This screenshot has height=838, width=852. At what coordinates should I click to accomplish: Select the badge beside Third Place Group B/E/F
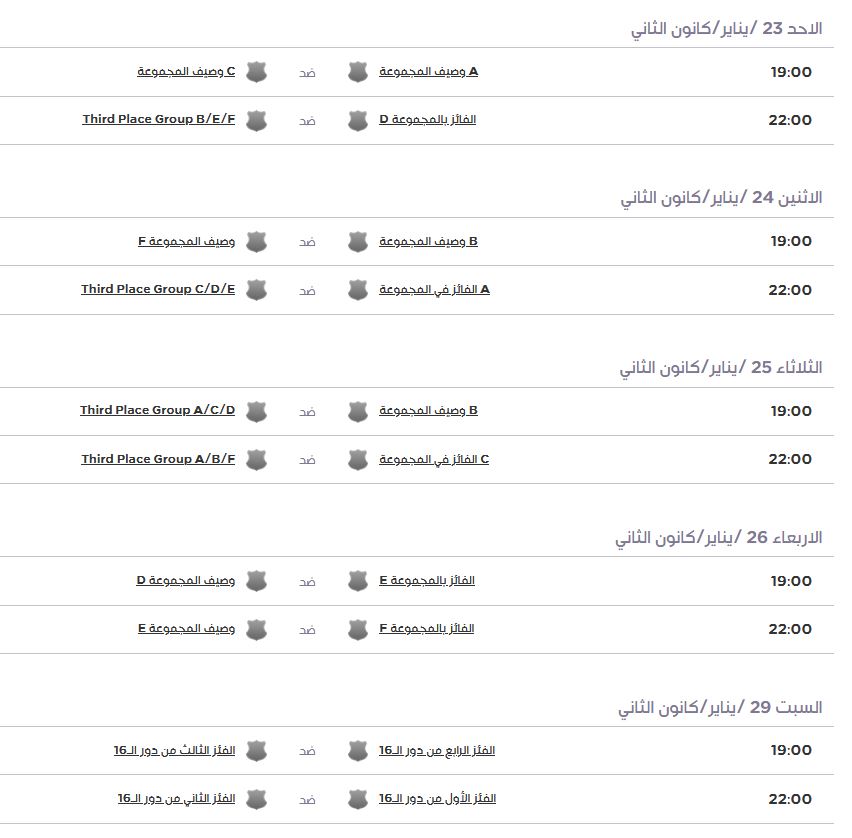[257, 120]
